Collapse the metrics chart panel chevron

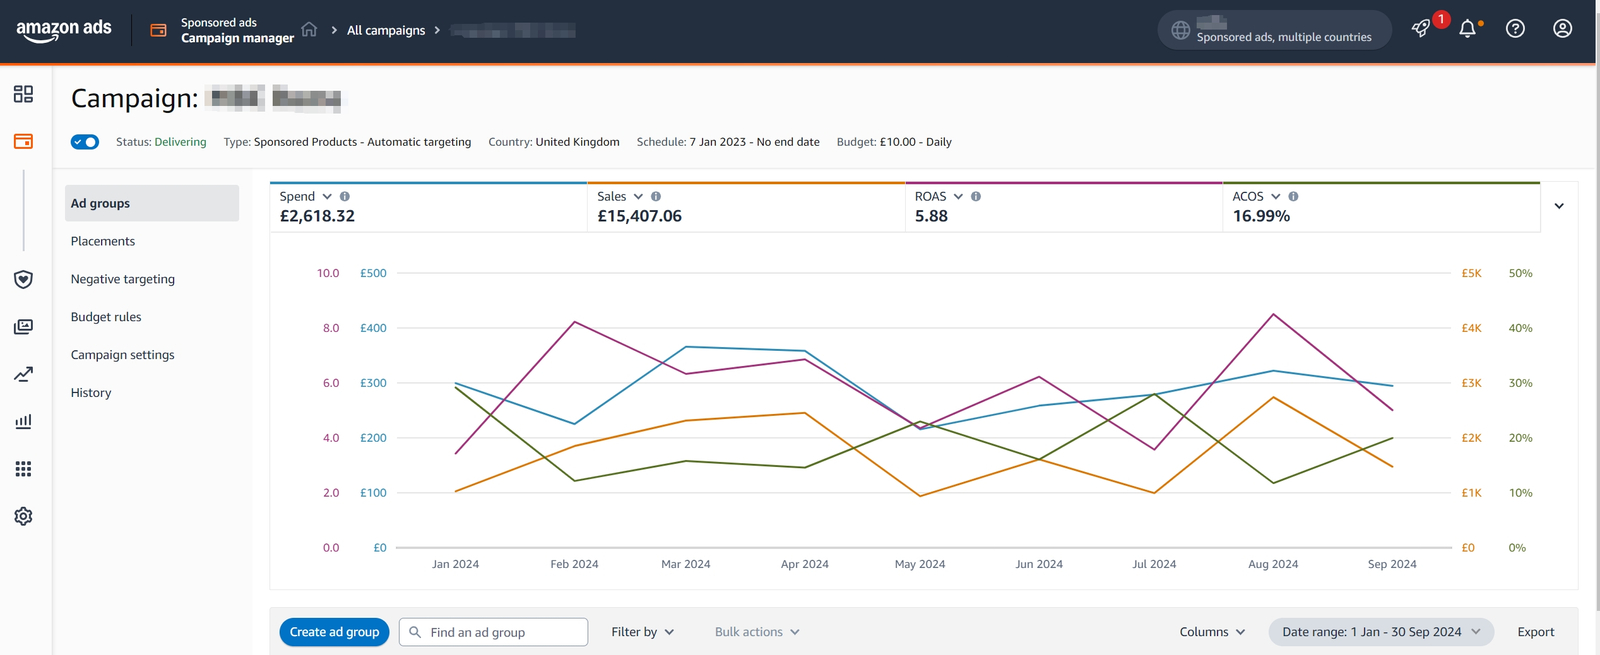coord(1559,206)
